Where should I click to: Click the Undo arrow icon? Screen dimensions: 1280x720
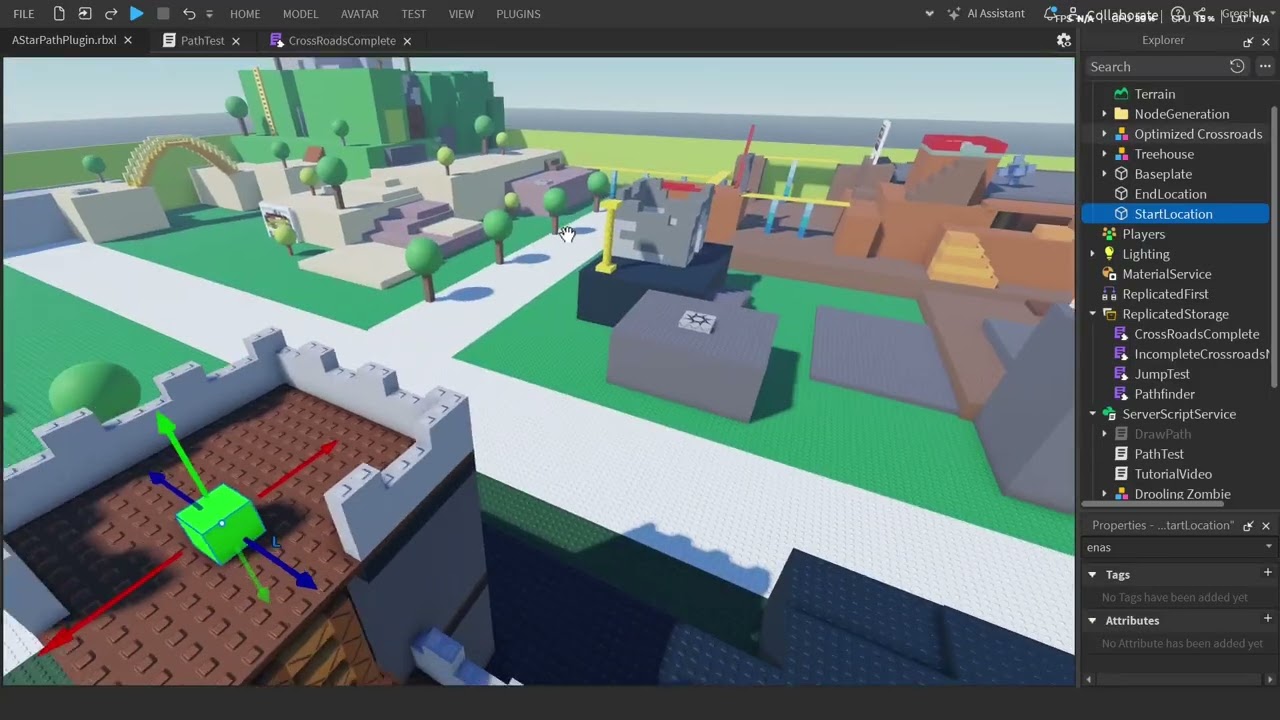coord(189,14)
